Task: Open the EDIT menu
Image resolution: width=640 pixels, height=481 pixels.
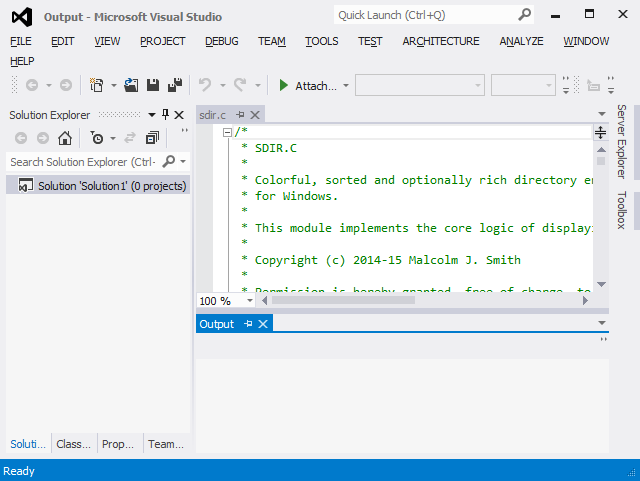Action: pyautogui.click(x=62, y=41)
